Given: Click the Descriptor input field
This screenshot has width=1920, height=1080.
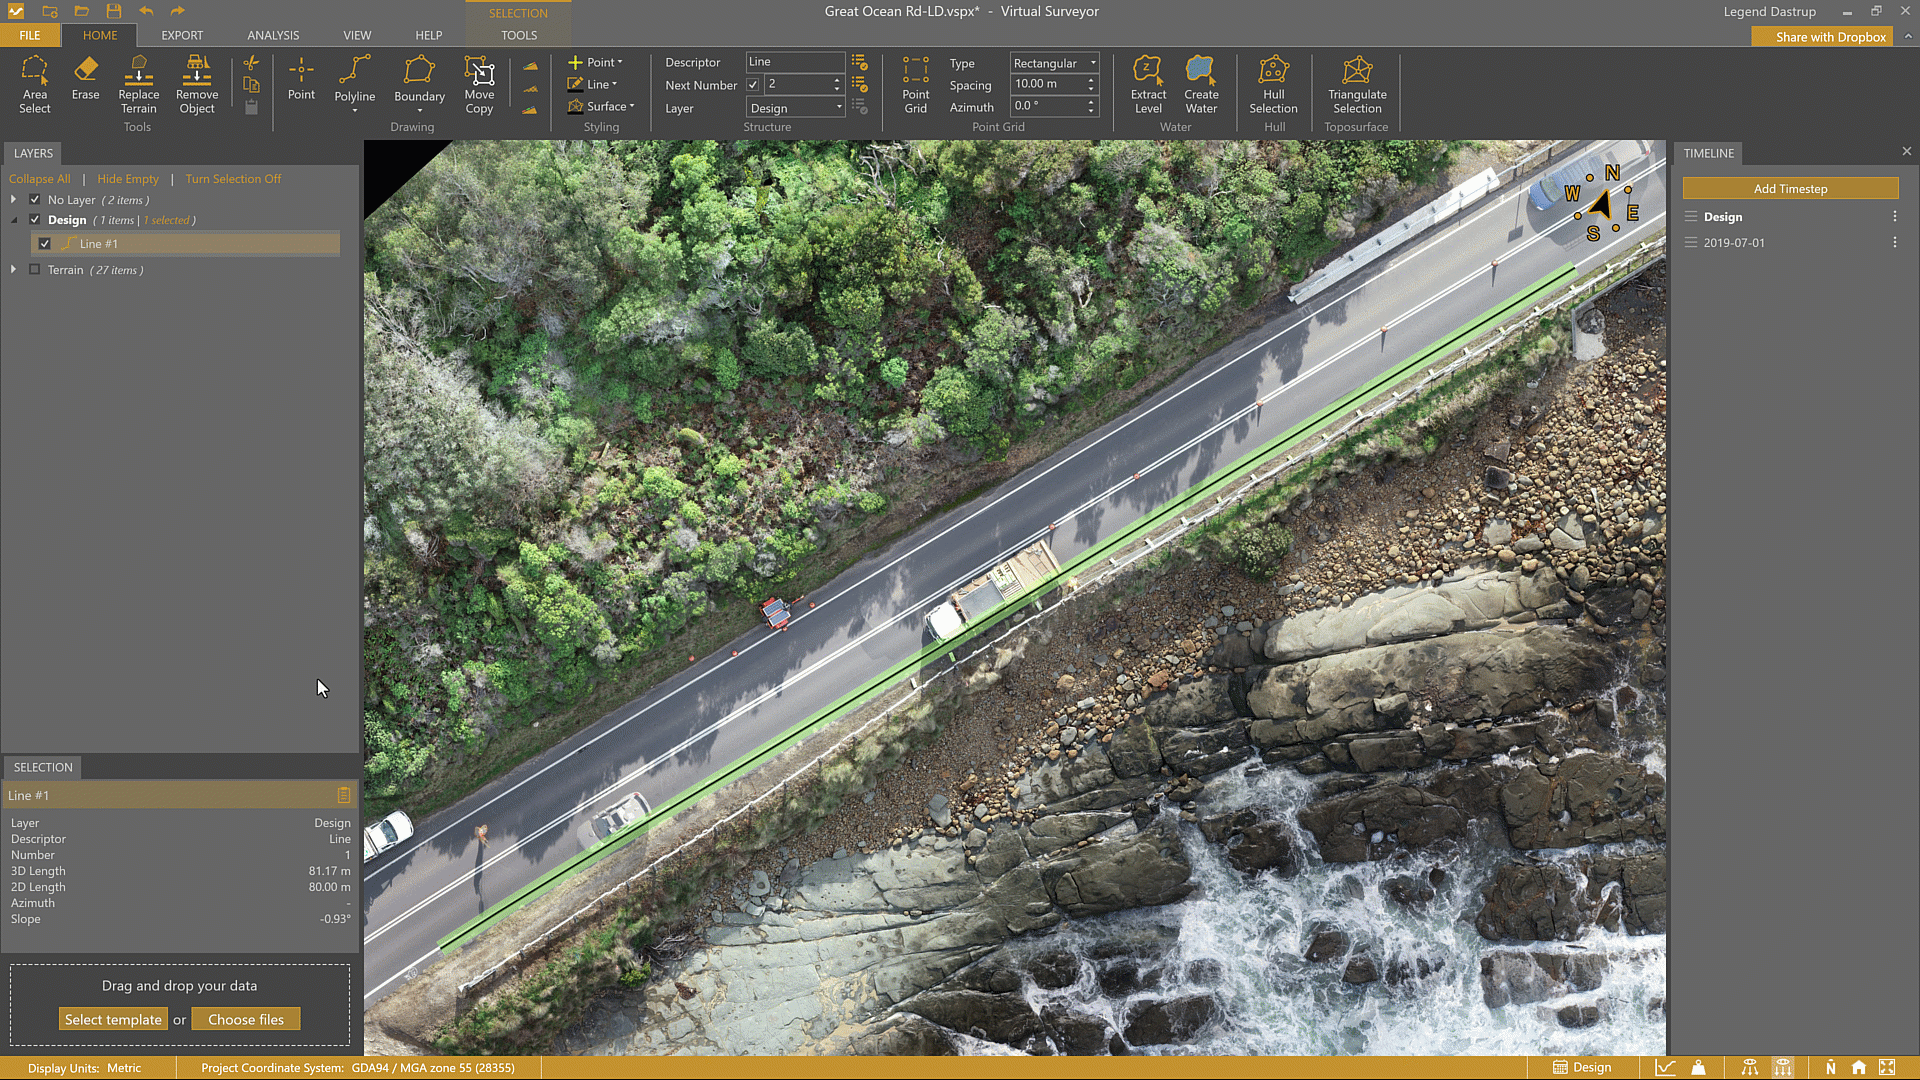Looking at the screenshot, I should point(795,62).
